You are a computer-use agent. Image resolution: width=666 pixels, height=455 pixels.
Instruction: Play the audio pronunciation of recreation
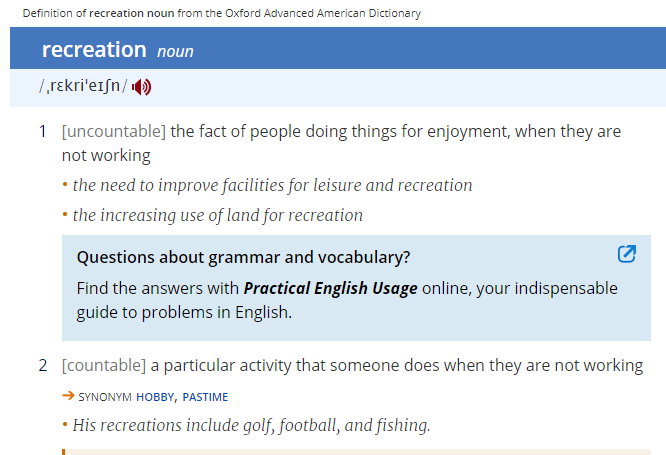(141, 87)
